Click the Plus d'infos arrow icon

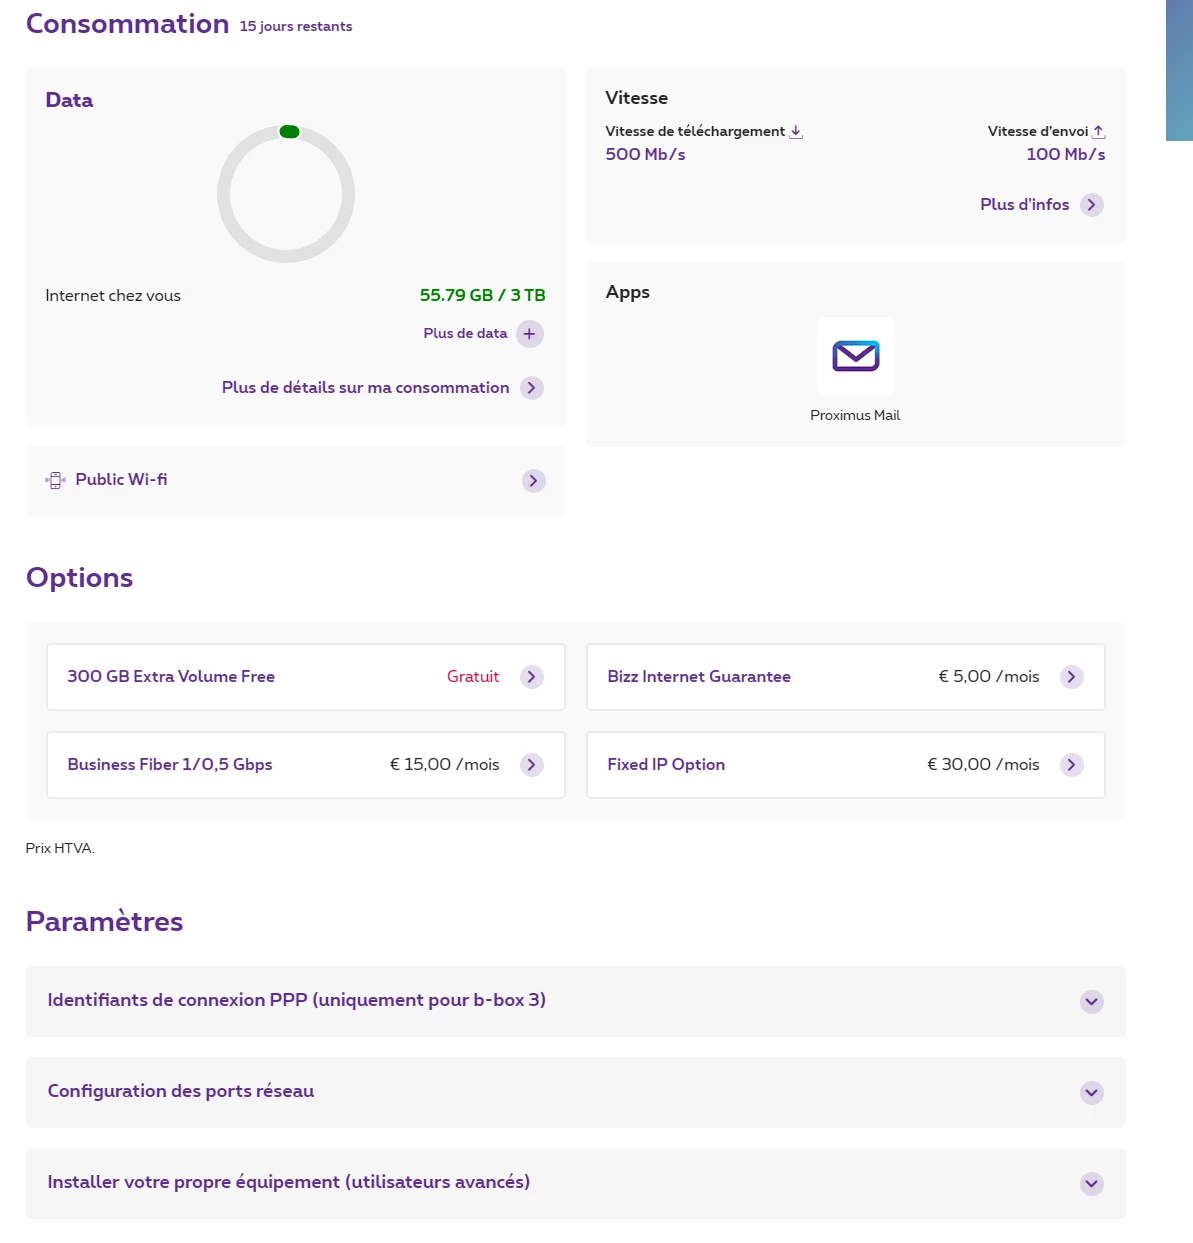coord(1091,205)
